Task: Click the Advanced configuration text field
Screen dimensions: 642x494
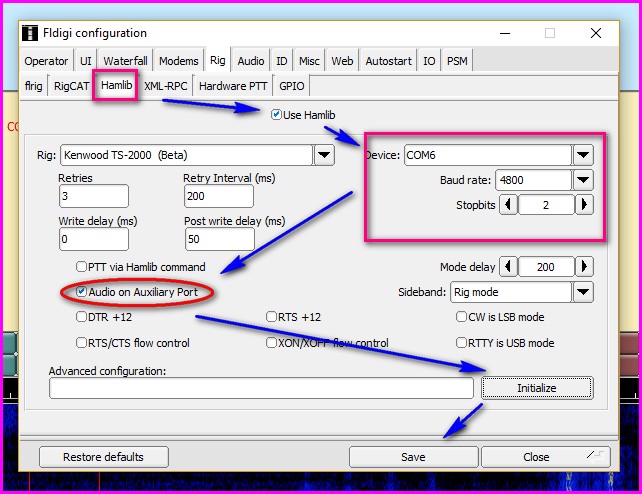Action: [x=261, y=388]
